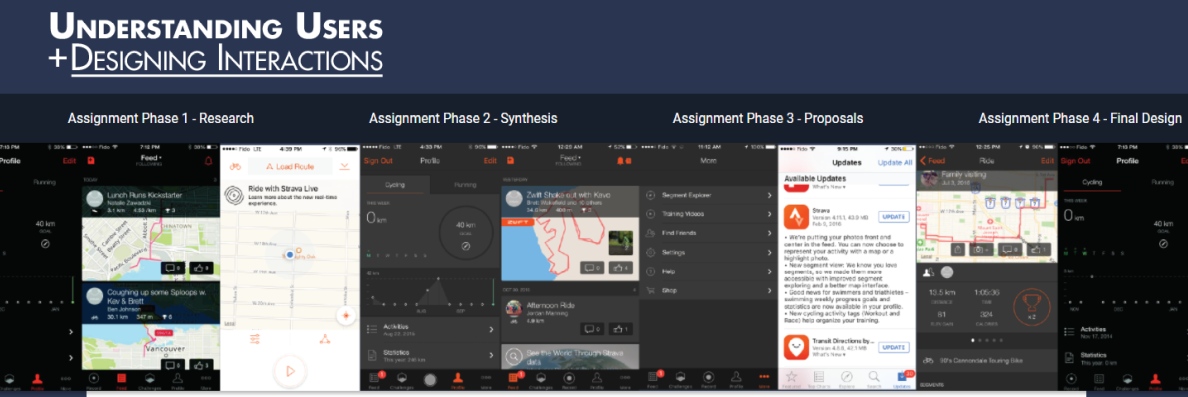Give kudos to the Afternoon Ride activity
This screenshot has height=397, width=1188.
point(621,330)
